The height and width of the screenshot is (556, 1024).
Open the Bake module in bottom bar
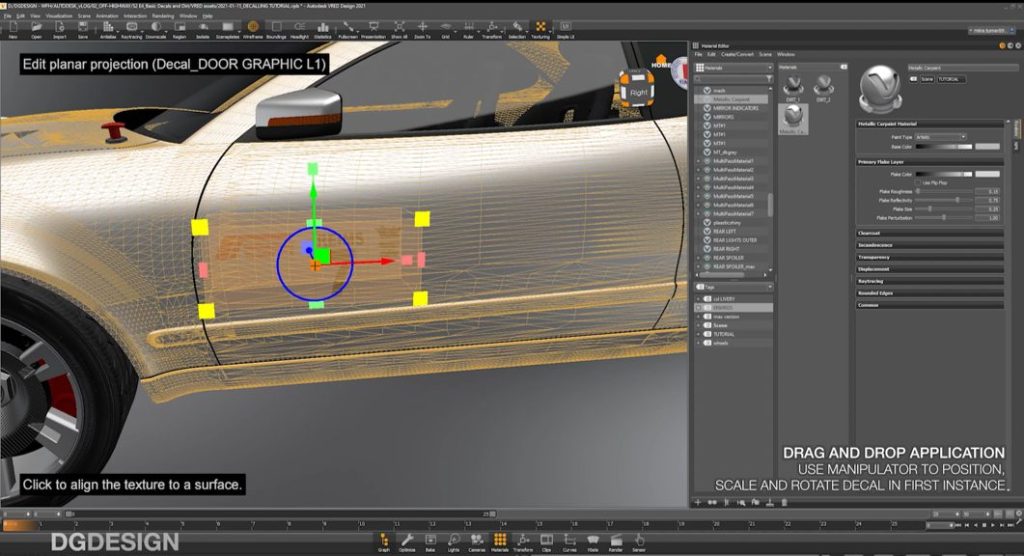430,542
